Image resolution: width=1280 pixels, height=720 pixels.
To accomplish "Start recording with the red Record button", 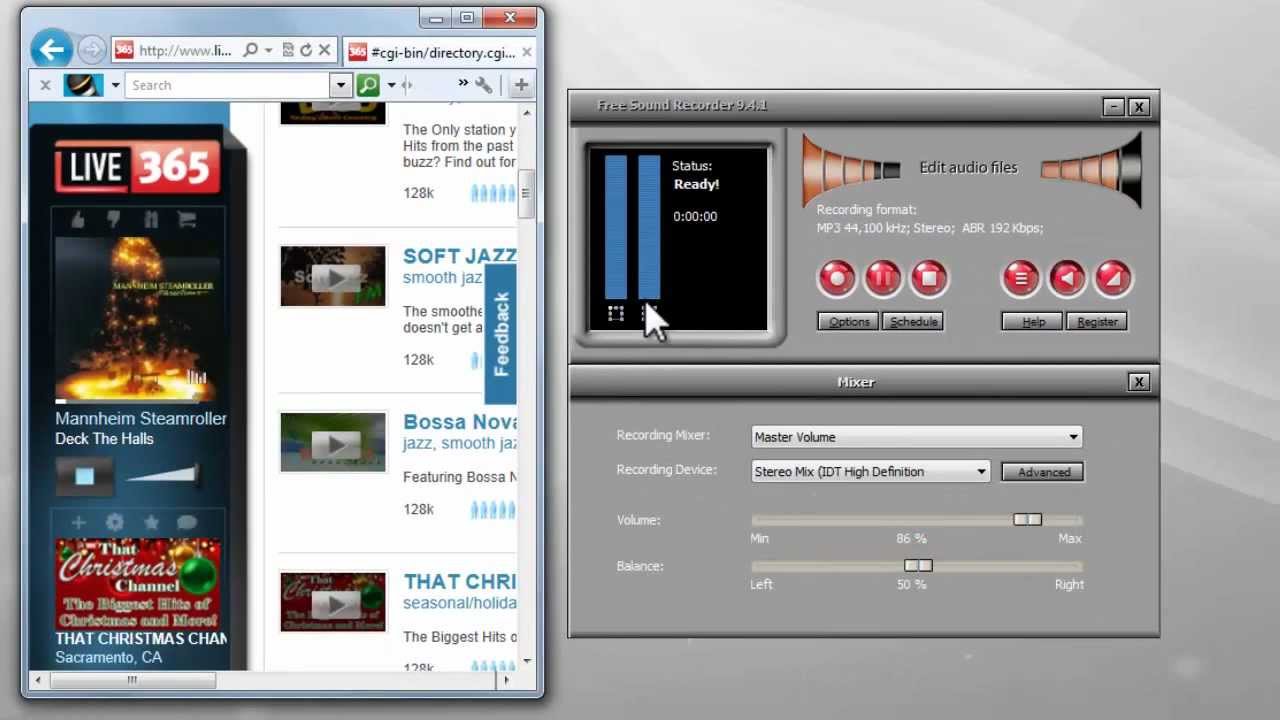I will pyautogui.click(x=837, y=278).
